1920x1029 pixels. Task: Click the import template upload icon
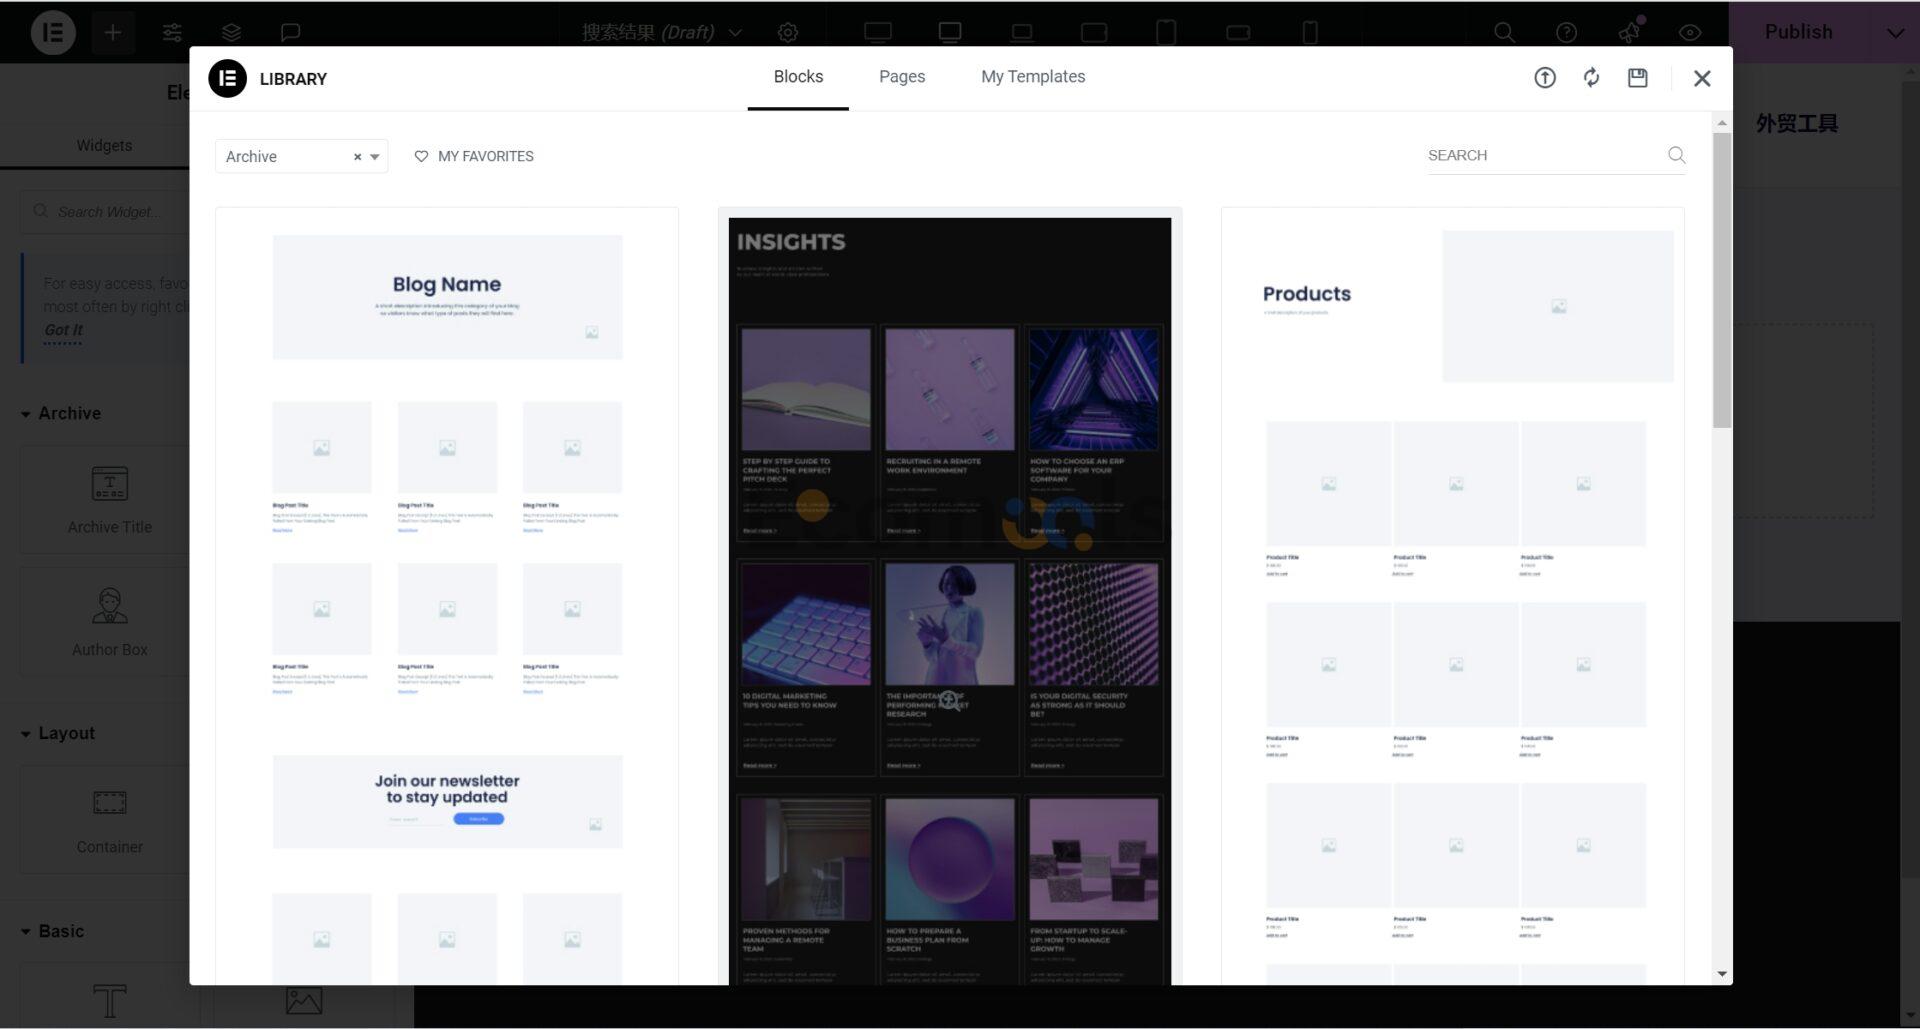click(1545, 77)
